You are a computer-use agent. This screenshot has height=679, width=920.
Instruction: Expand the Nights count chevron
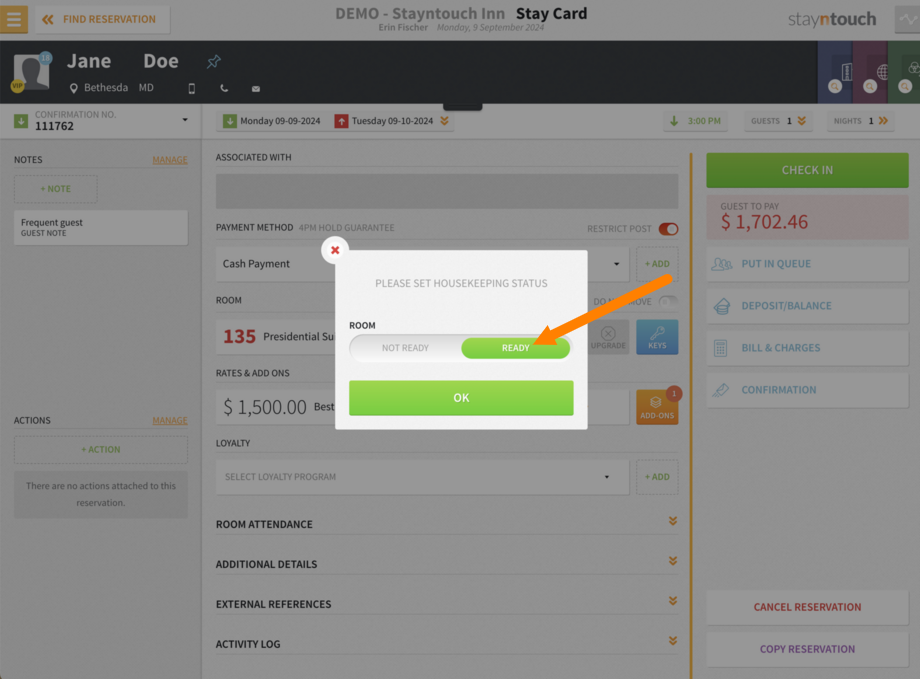click(884, 121)
